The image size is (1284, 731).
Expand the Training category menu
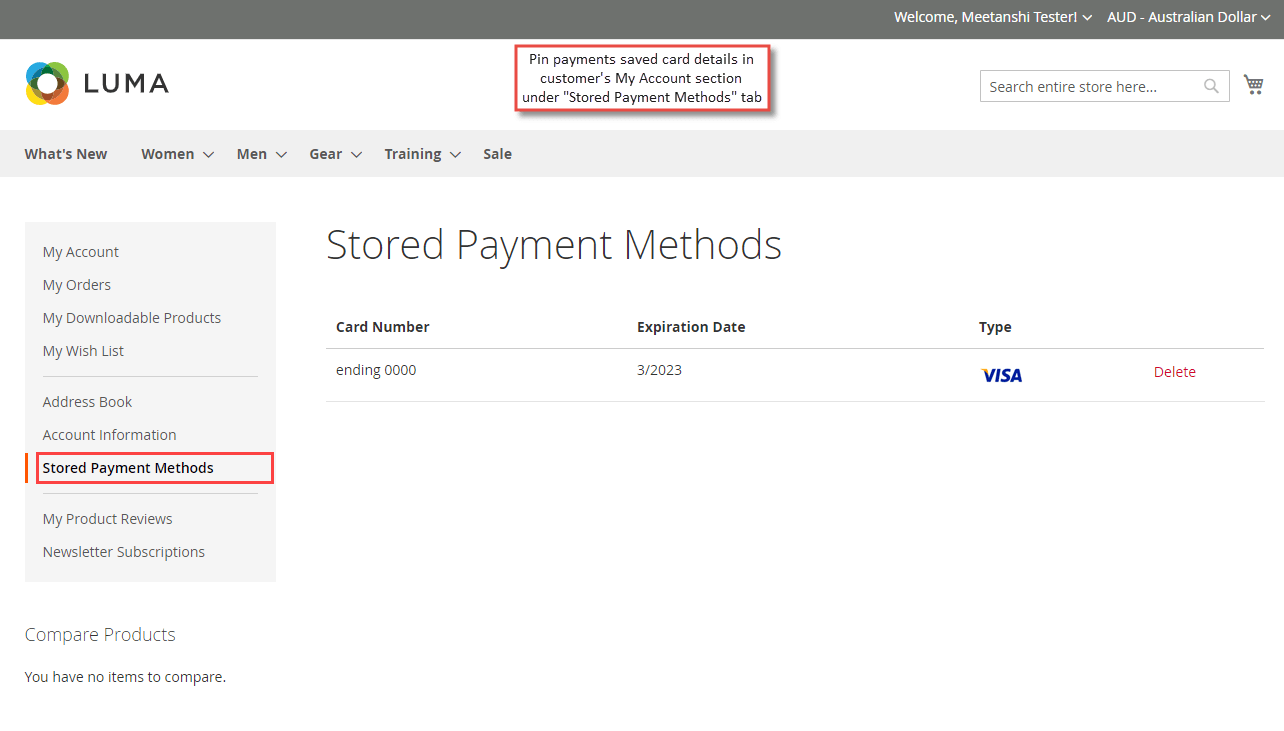[x=413, y=153]
